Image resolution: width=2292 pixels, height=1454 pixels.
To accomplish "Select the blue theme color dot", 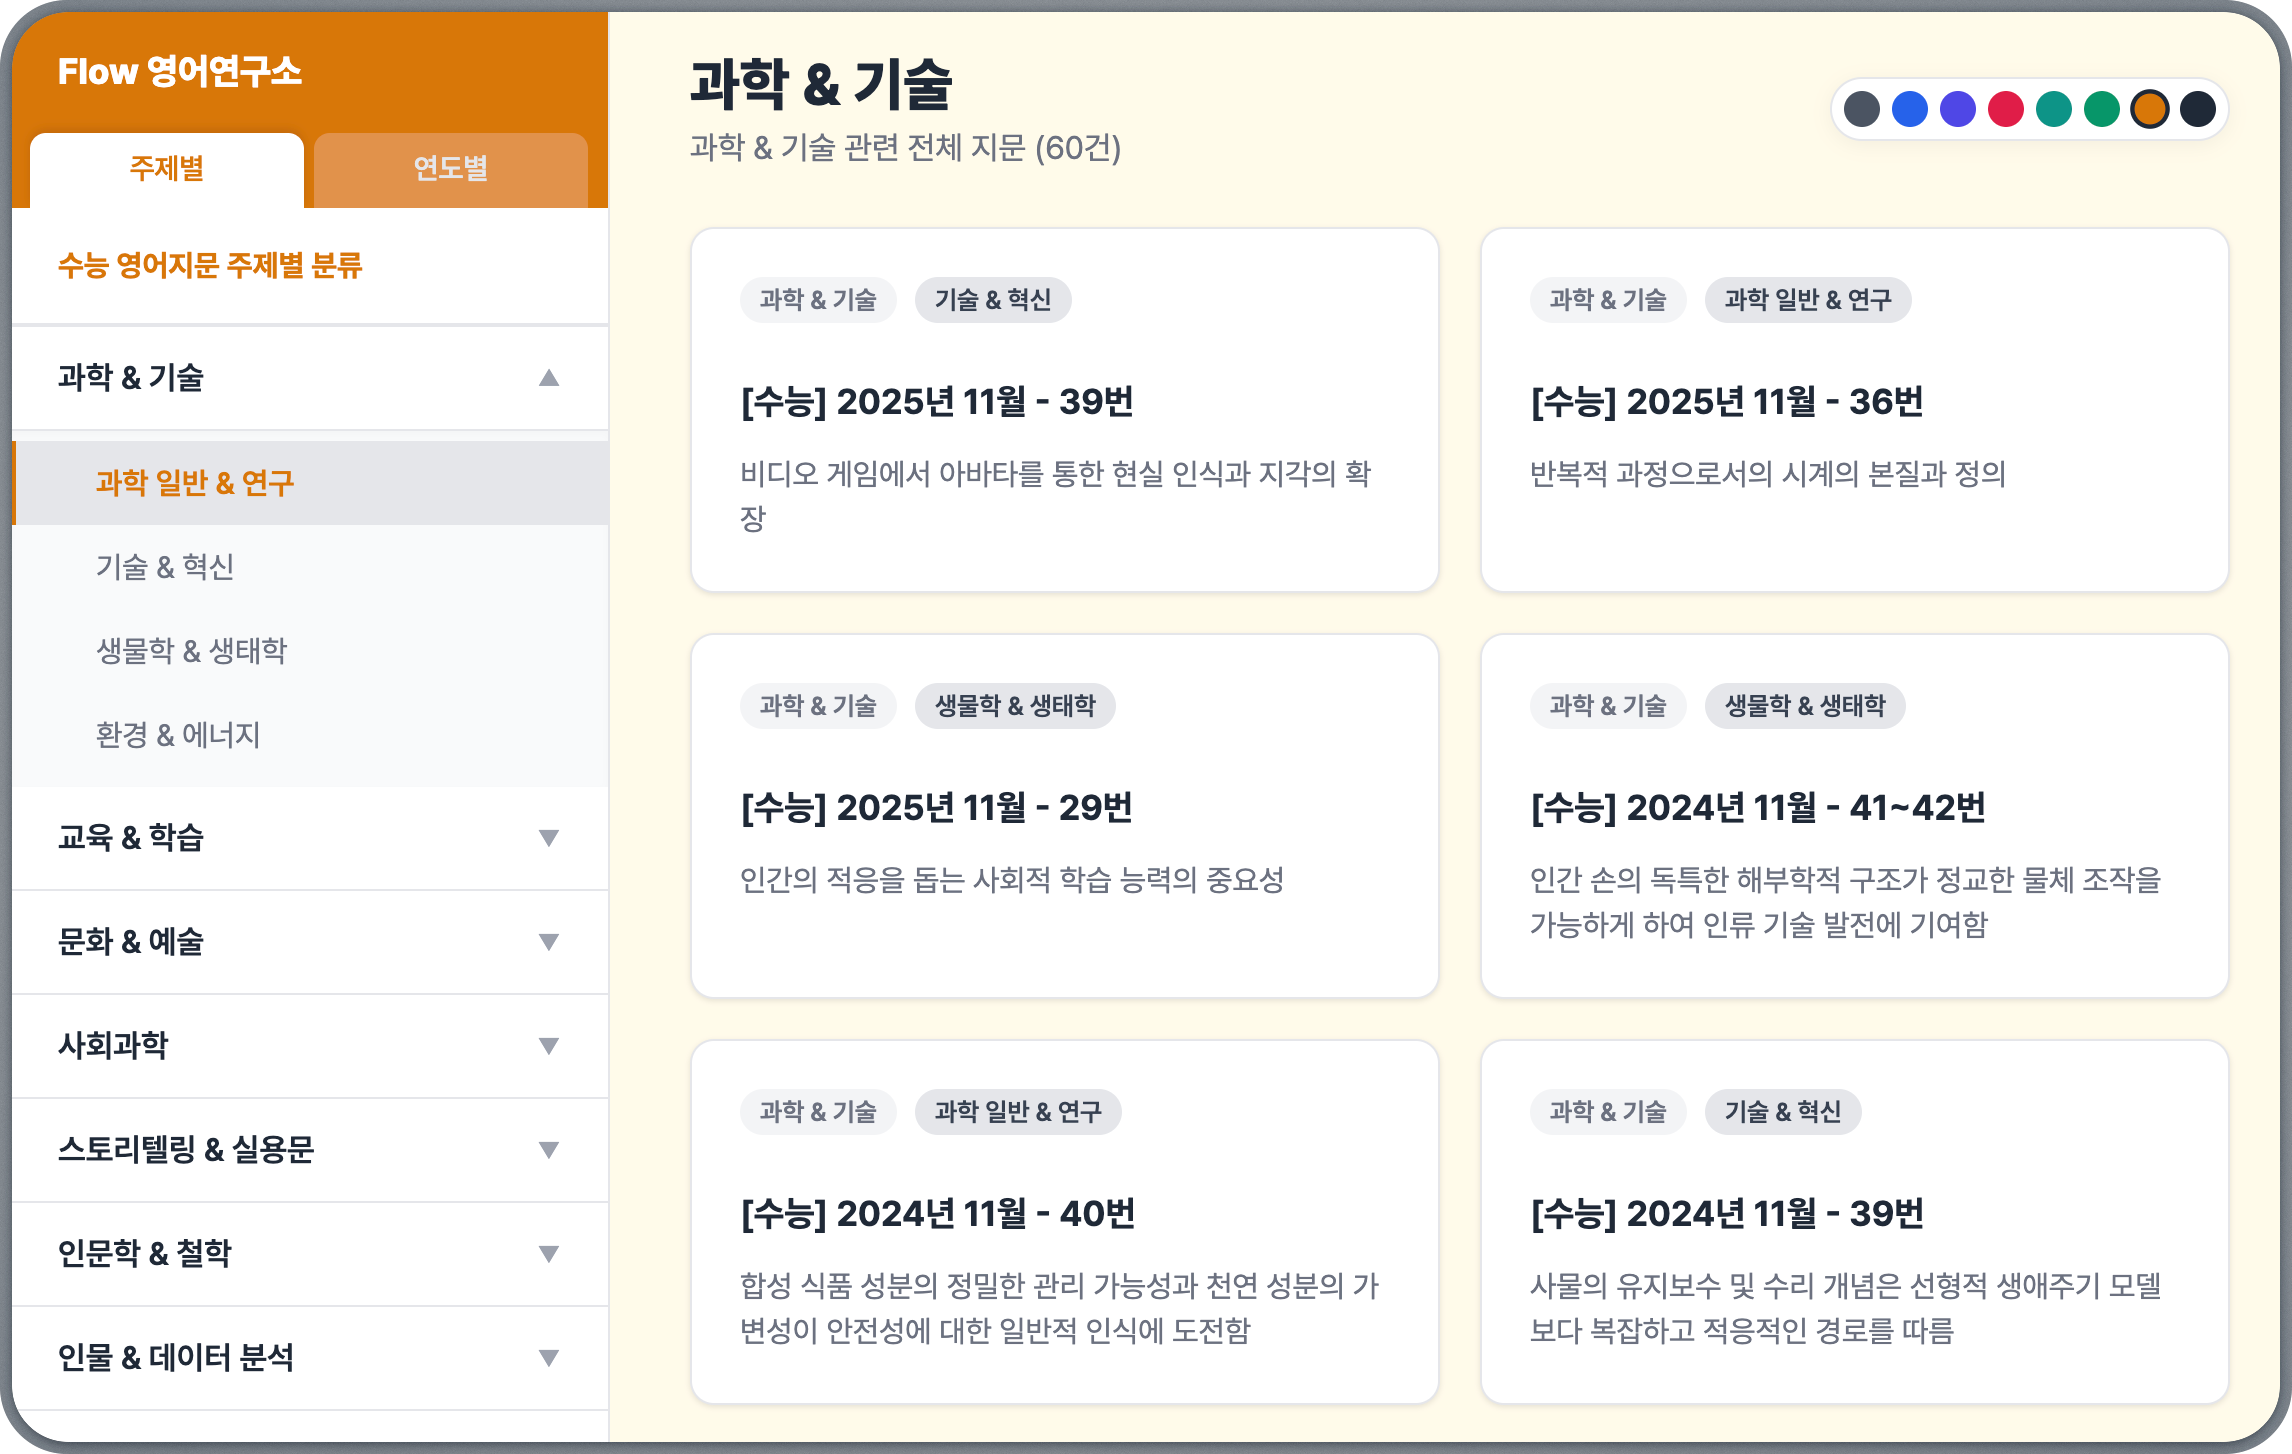I will (1909, 109).
